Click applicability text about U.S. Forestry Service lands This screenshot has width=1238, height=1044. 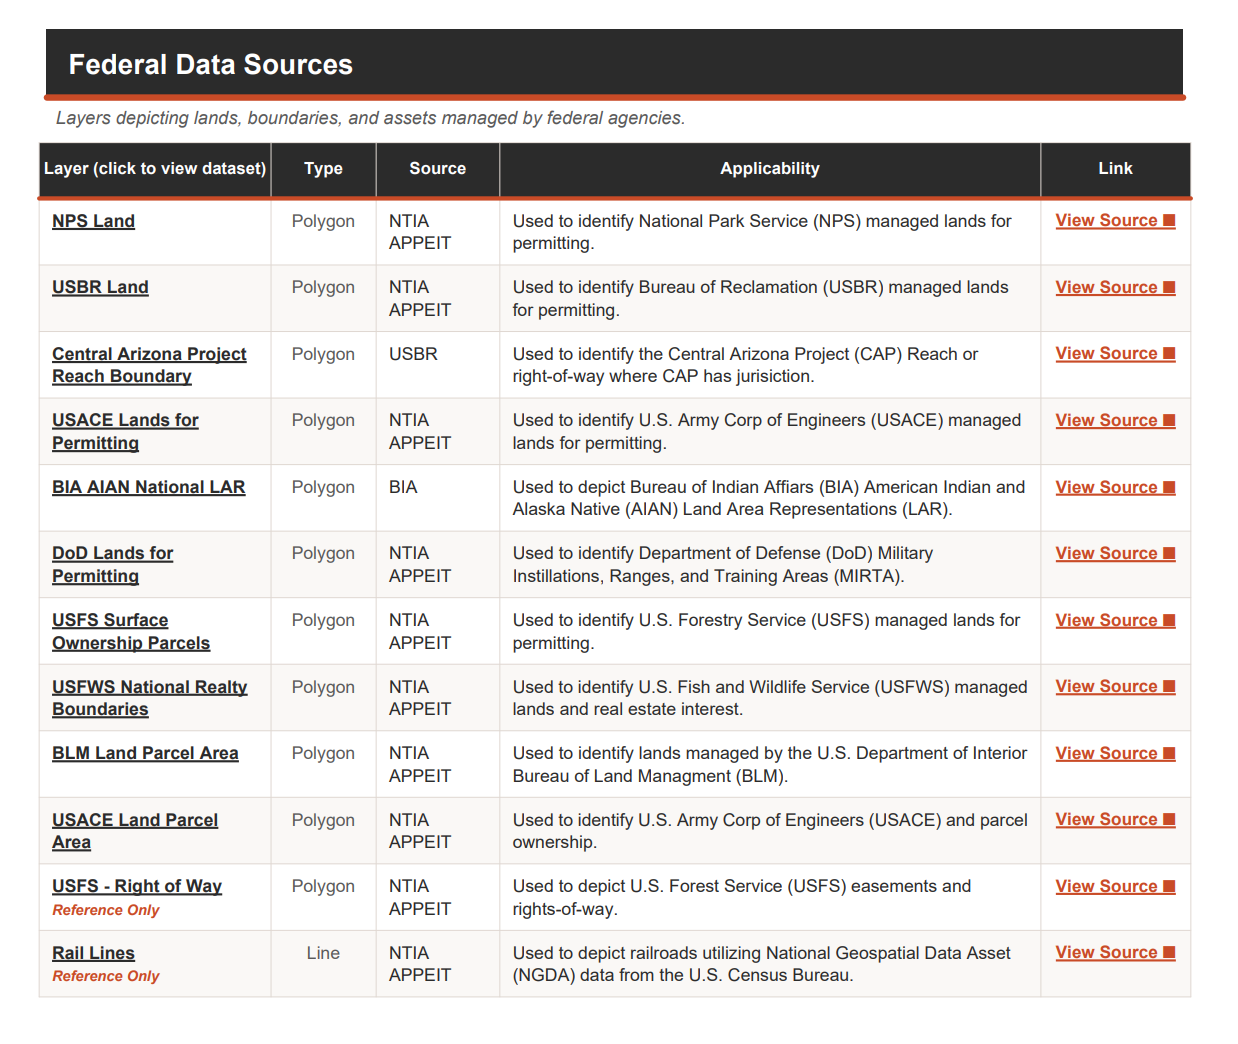[x=766, y=631]
